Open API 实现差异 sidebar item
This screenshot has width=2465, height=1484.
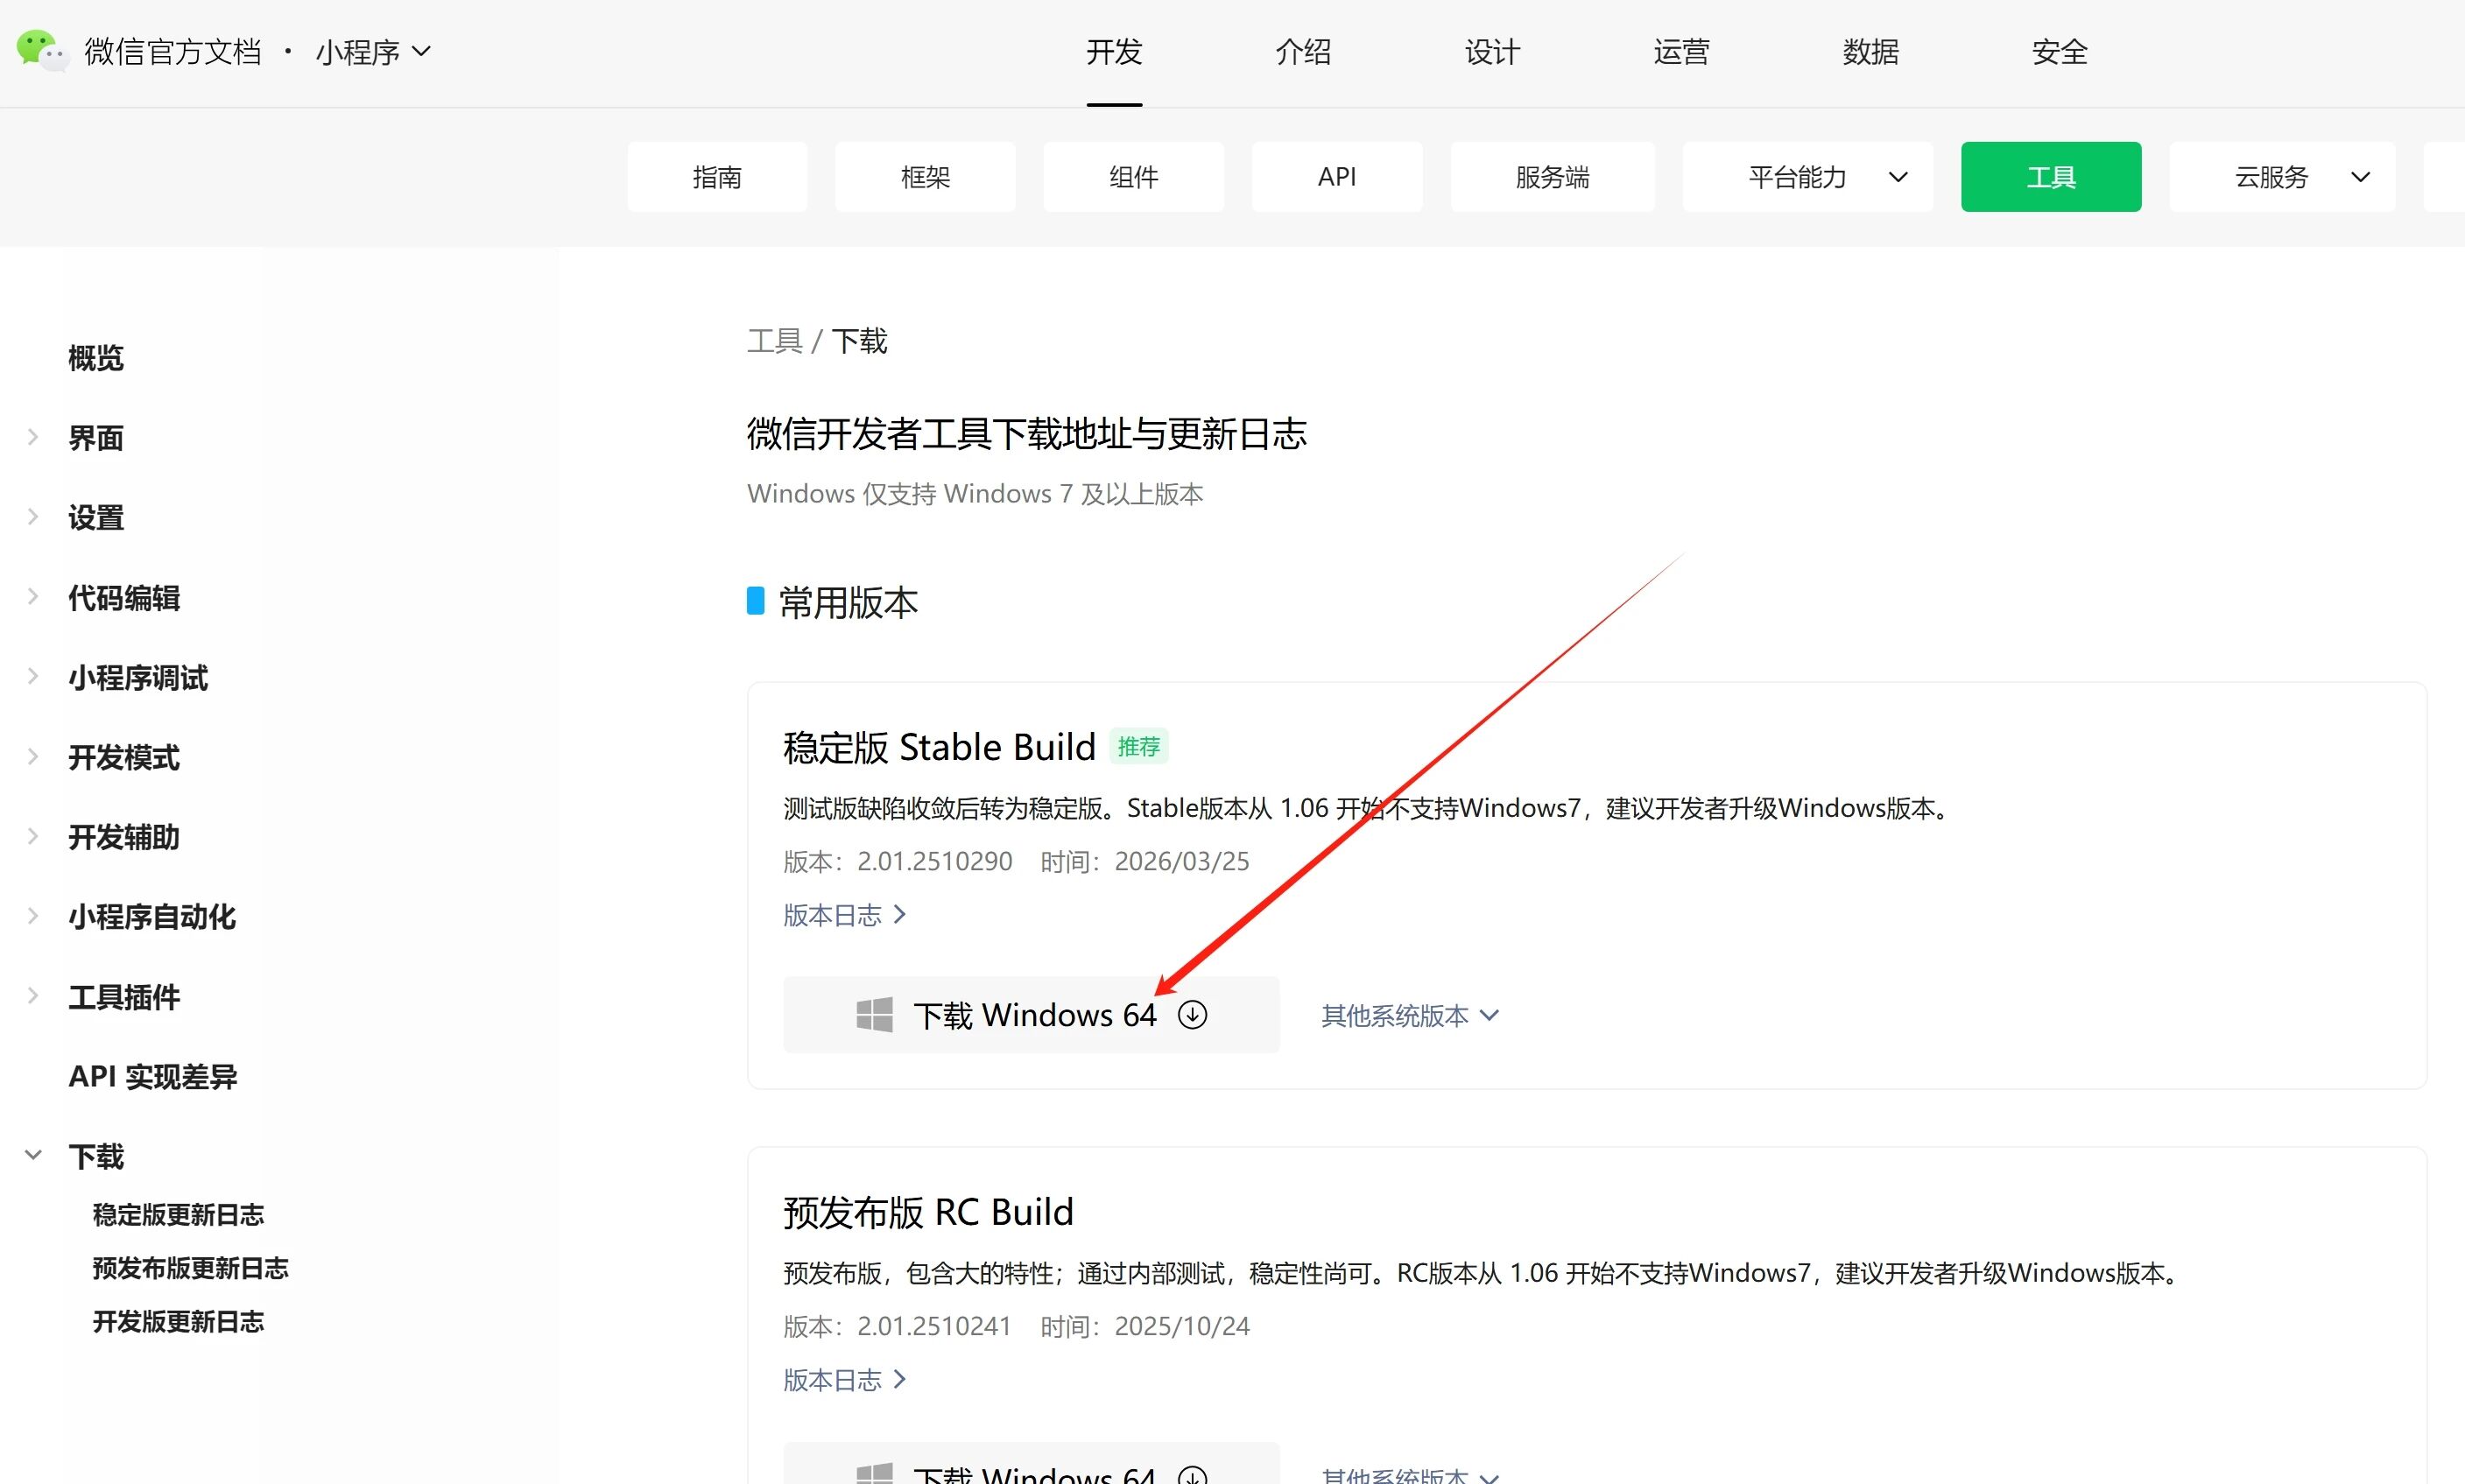[152, 1077]
